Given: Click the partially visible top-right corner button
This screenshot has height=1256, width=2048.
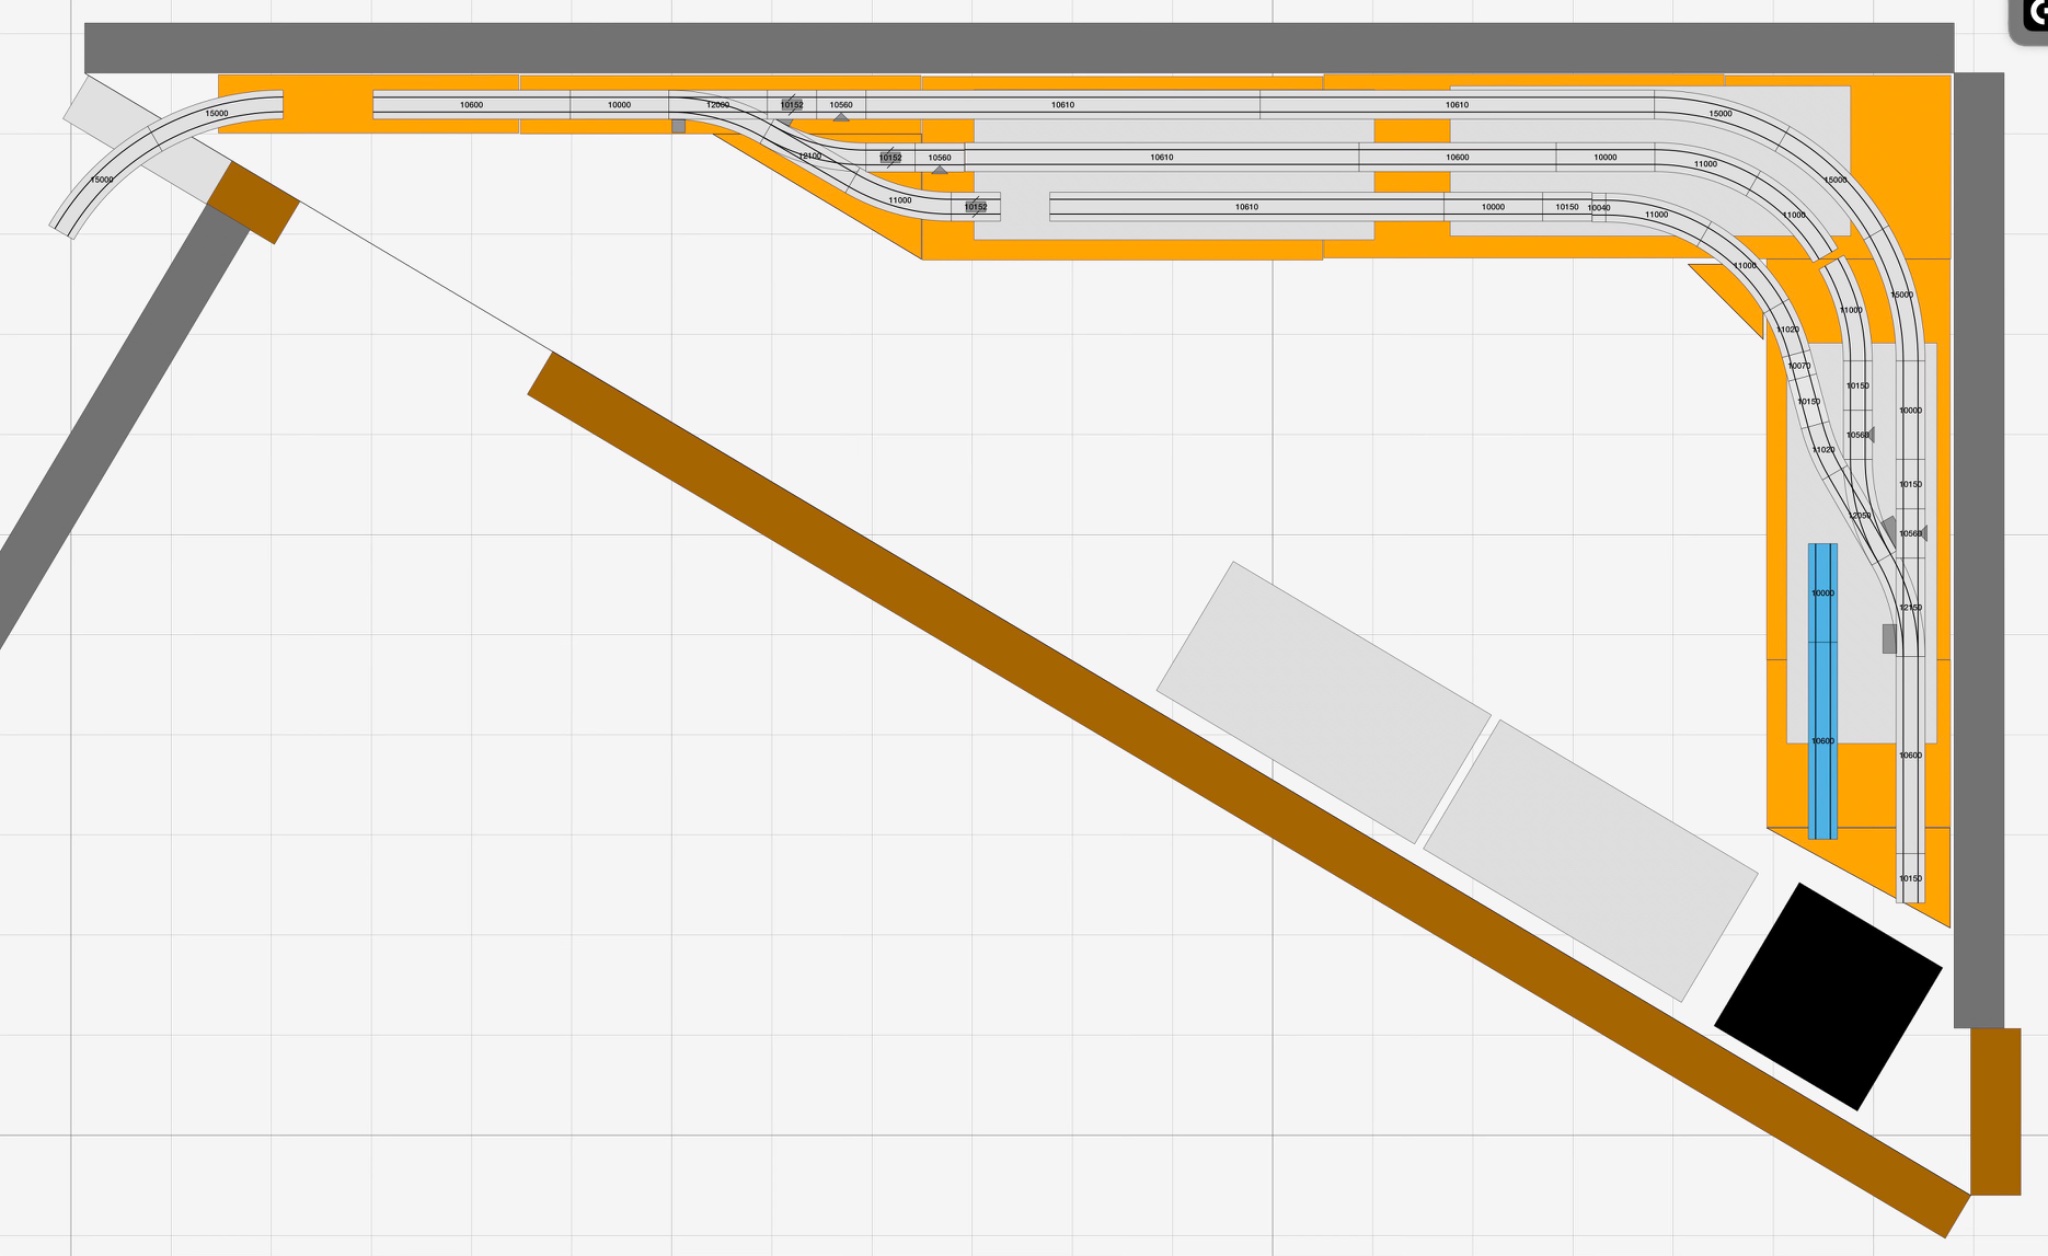Looking at the screenshot, I should (x=2031, y=18).
